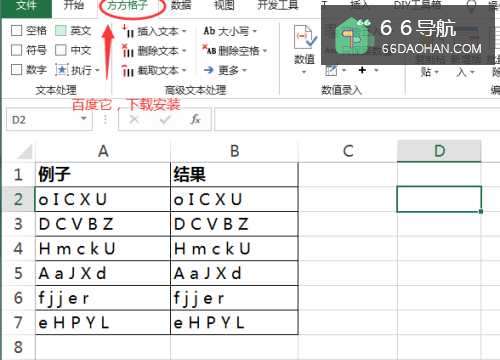Click the pencil-edit icon in 数值录入 group

coord(331,70)
